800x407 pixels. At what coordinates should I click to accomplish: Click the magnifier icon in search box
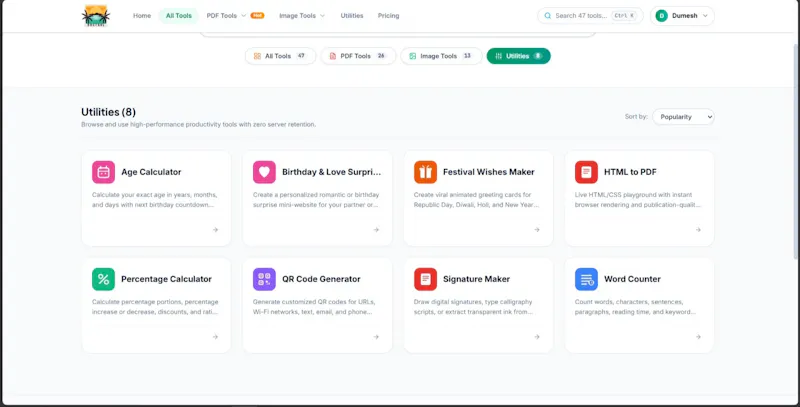547,16
